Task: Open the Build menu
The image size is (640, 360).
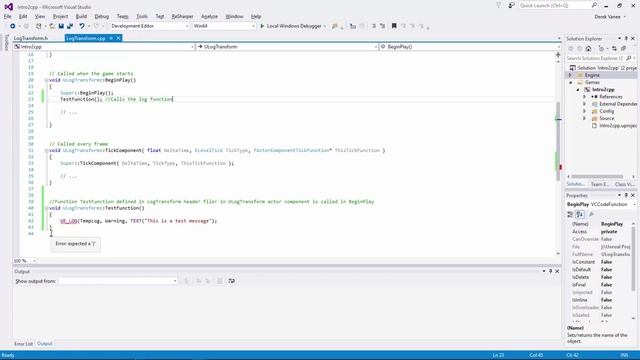Action: pyautogui.click(x=81, y=16)
